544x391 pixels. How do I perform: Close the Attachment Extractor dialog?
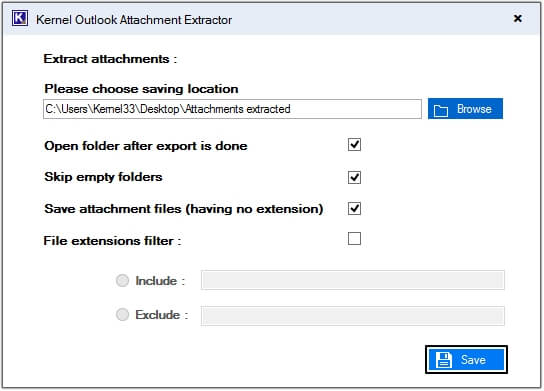pos(518,18)
